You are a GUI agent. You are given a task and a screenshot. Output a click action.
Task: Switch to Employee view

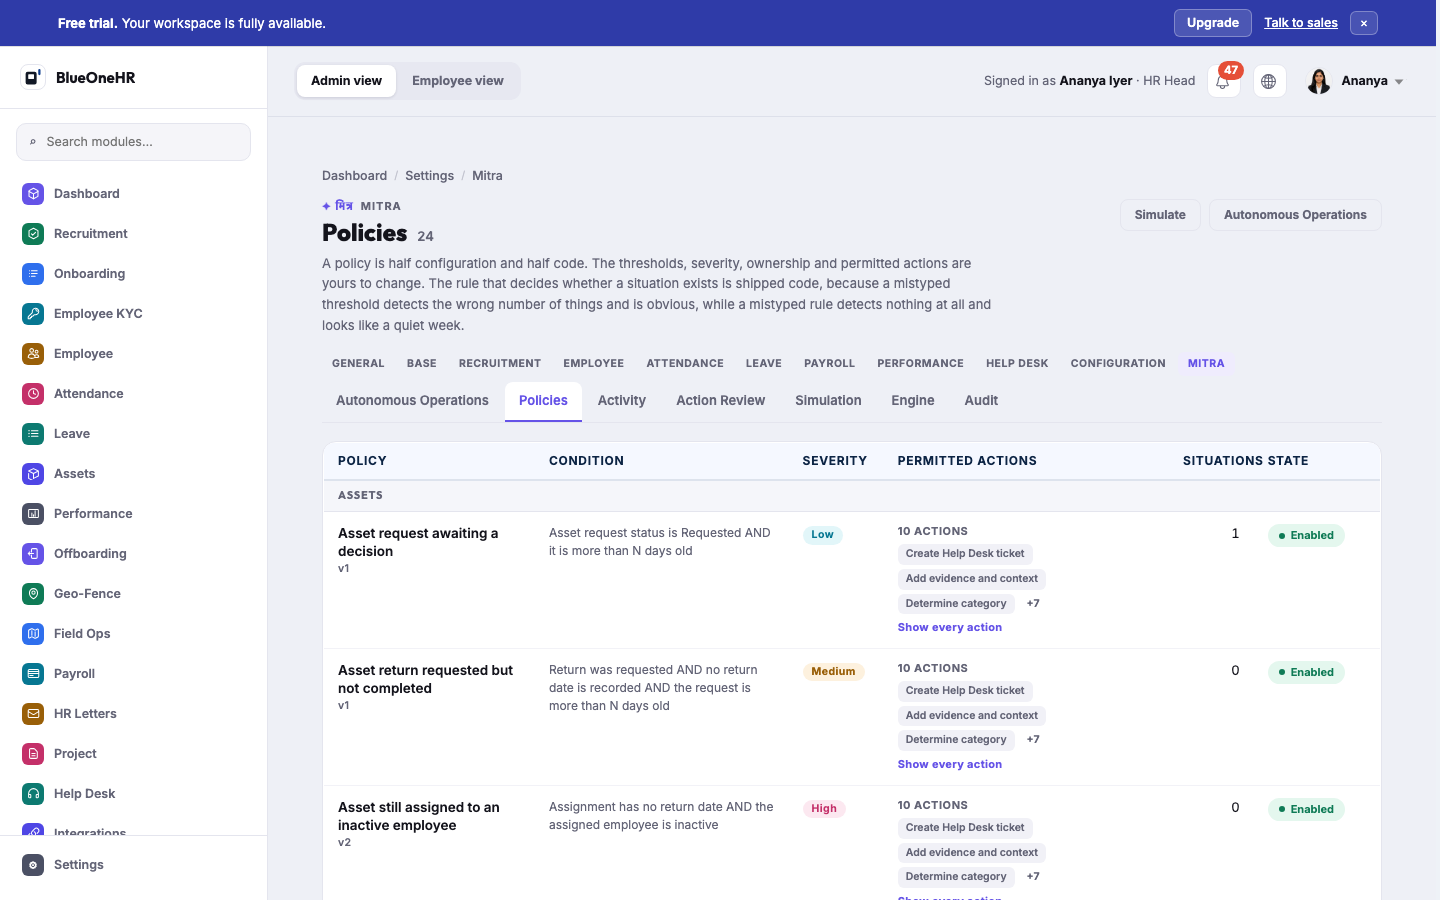[x=458, y=81]
